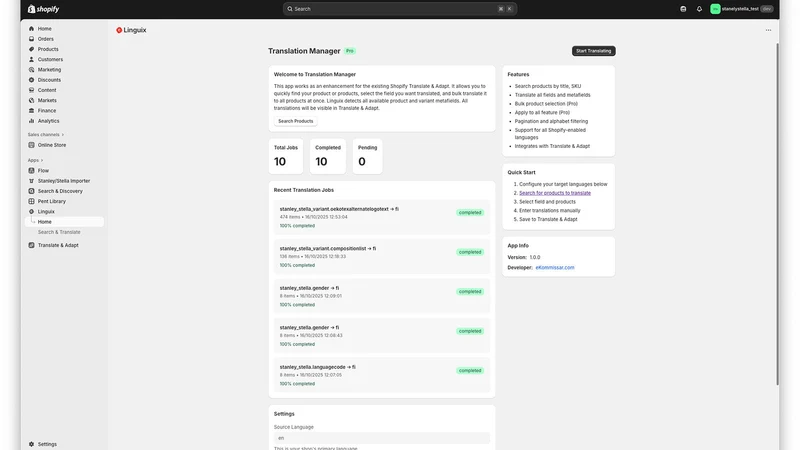Click 'Save to Translate & Adapt' step

(x=548, y=219)
